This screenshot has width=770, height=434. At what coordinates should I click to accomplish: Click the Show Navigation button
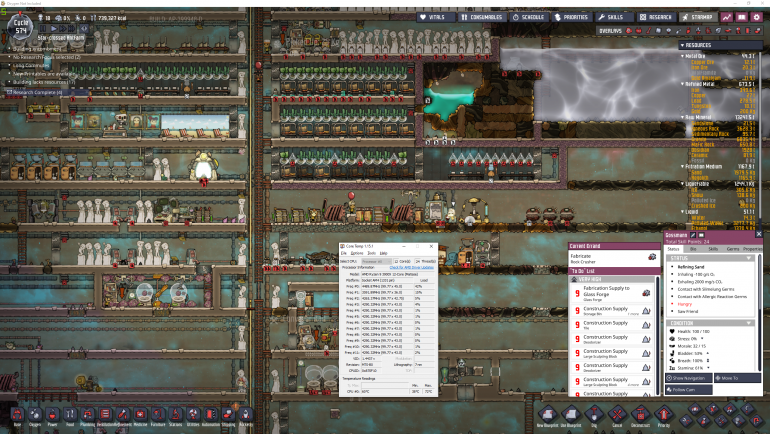click(688, 378)
